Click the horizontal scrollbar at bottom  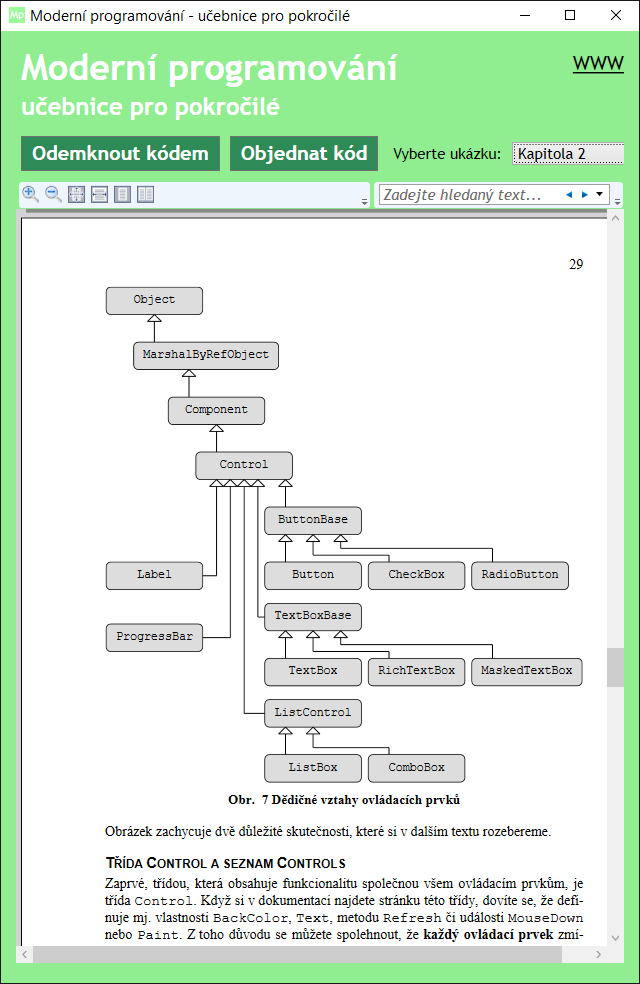click(x=300, y=954)
